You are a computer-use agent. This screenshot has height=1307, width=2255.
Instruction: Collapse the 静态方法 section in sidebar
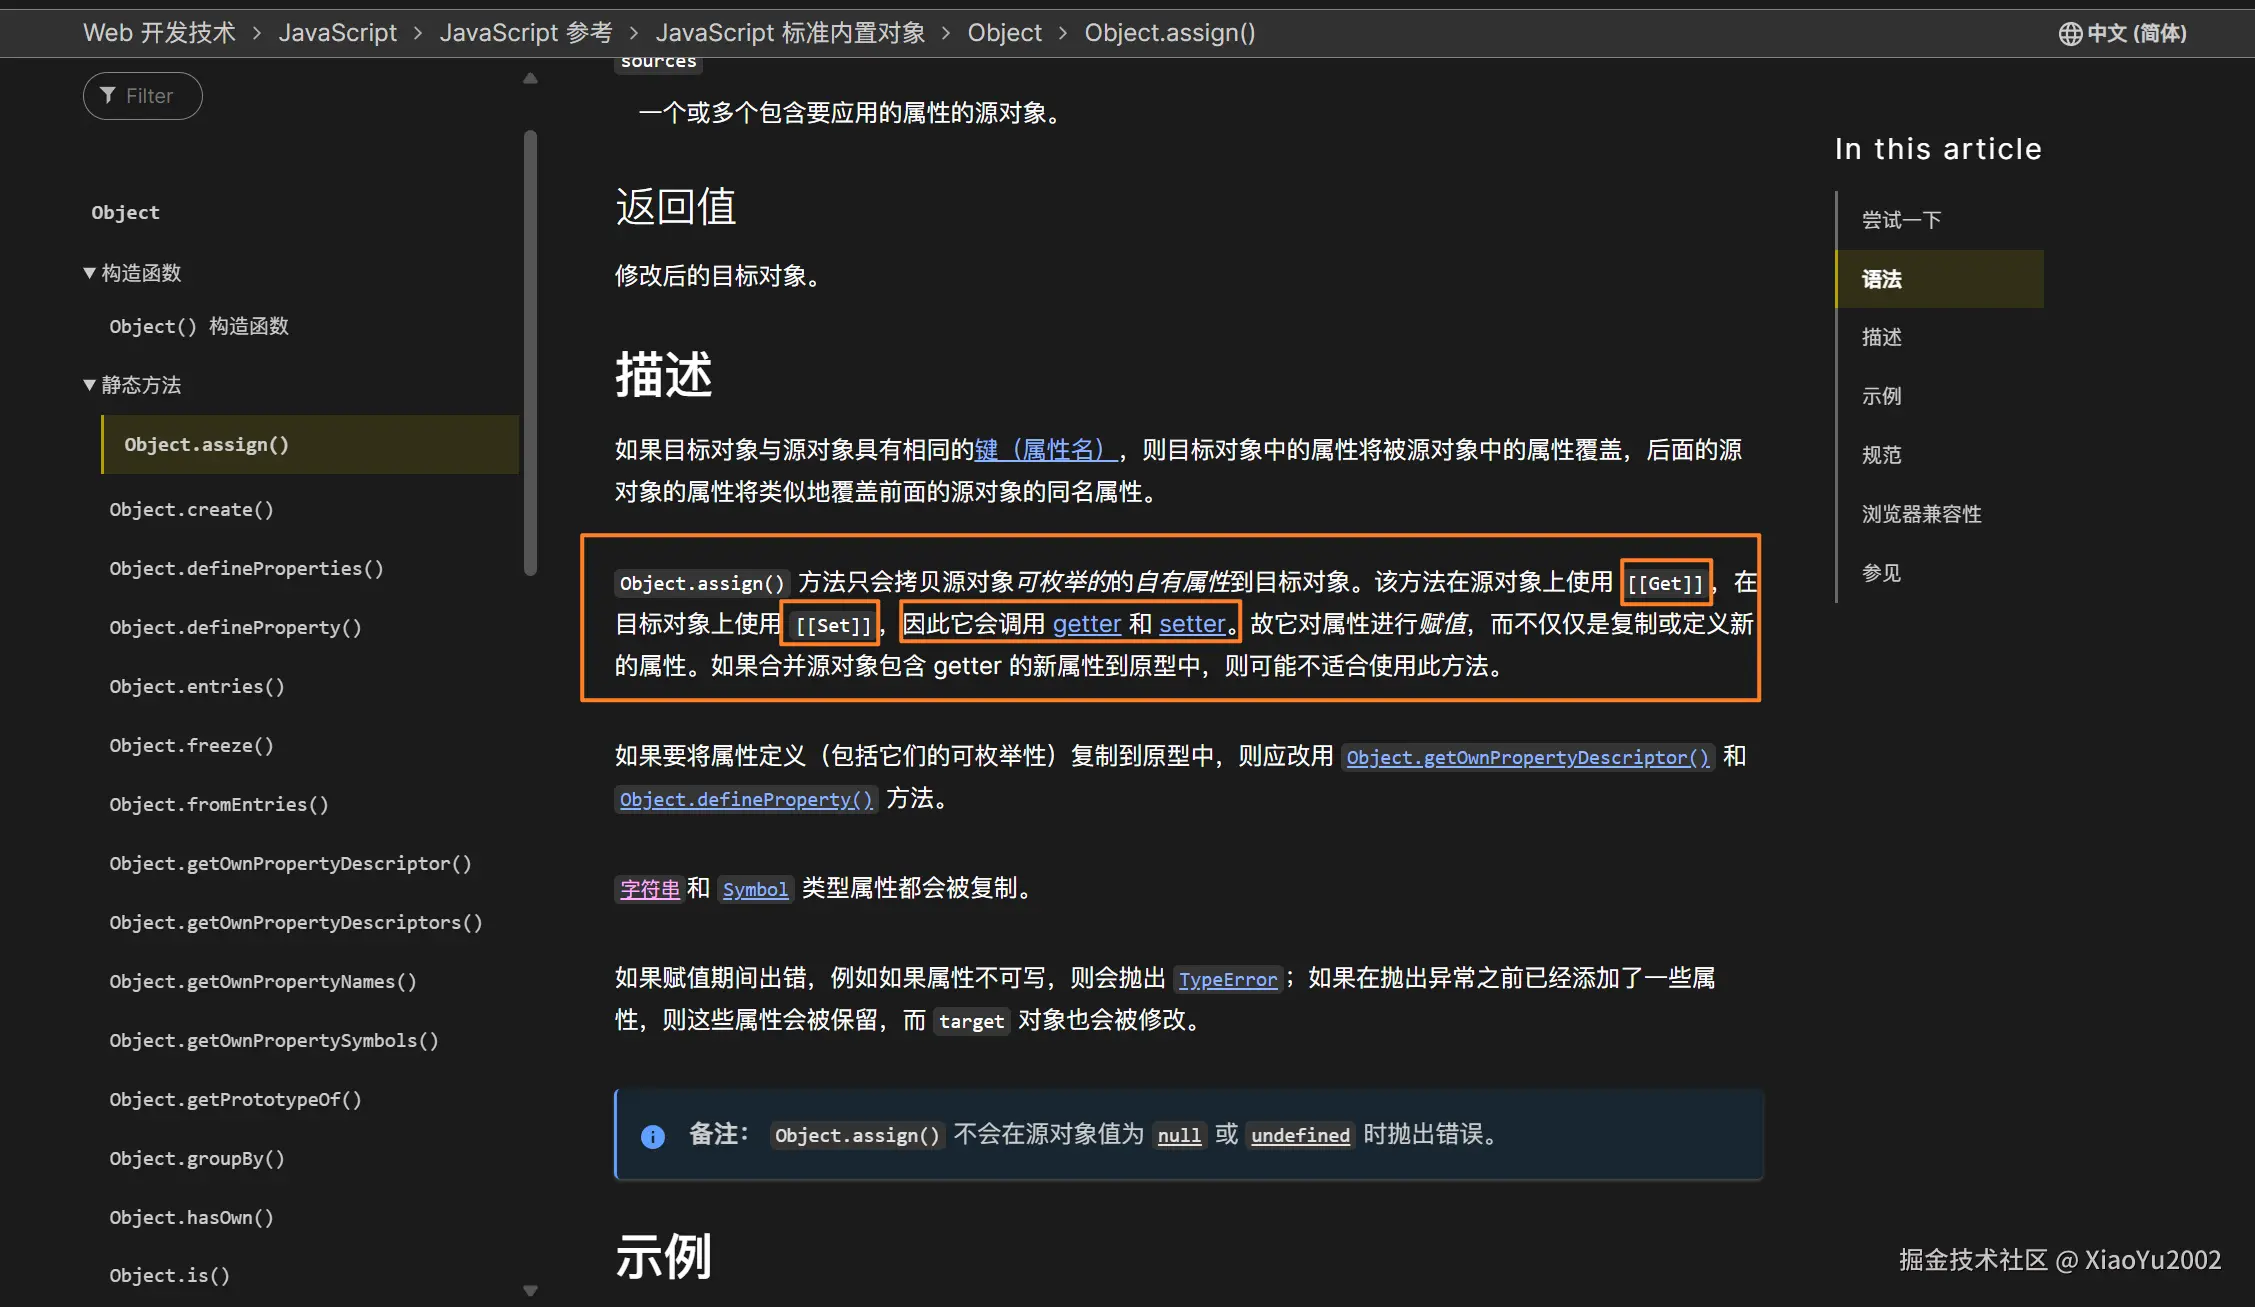coord(90,384)
